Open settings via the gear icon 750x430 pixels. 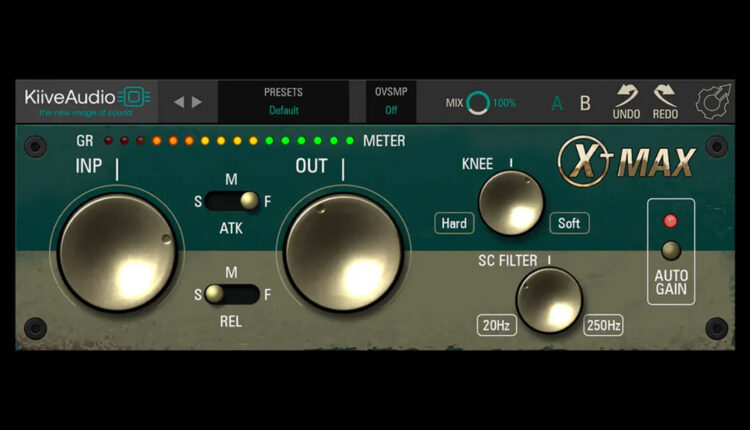tap(713, 102)
